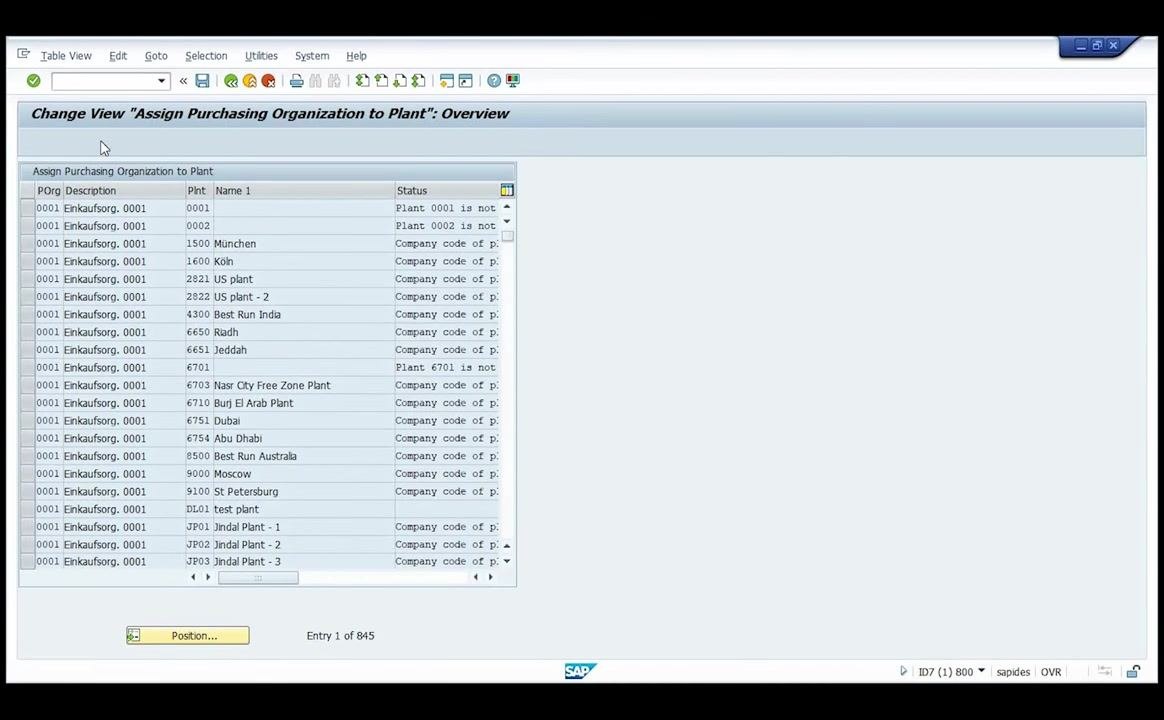
Task: Click the status bar transfer arrows icon
Action: 1105,671
